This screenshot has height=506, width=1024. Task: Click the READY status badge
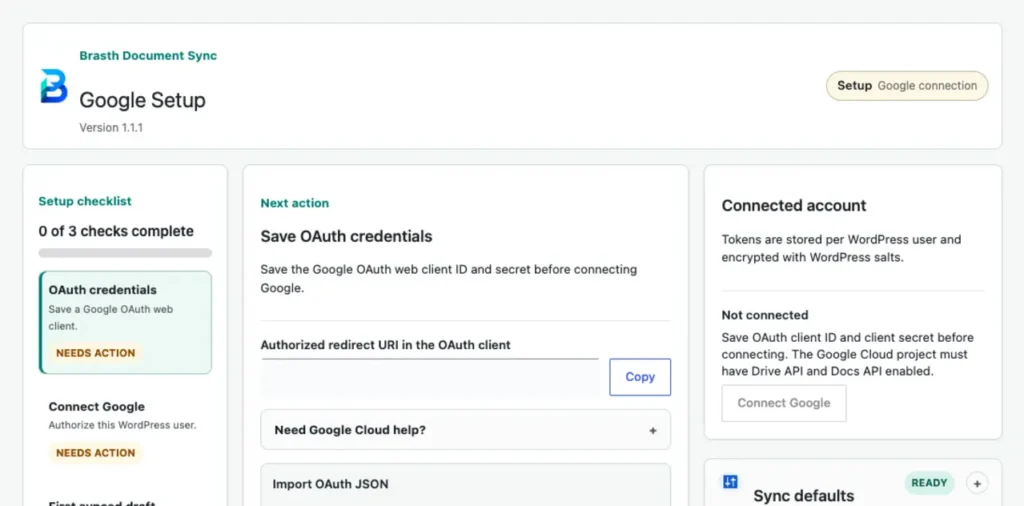pos(929,483)
